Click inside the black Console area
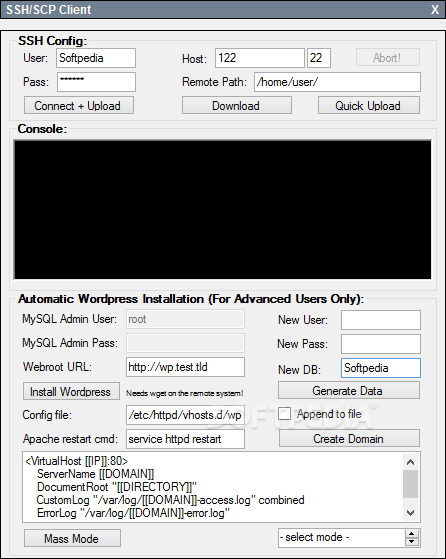The height and width of the screenshot is (559, 446). 222,210
